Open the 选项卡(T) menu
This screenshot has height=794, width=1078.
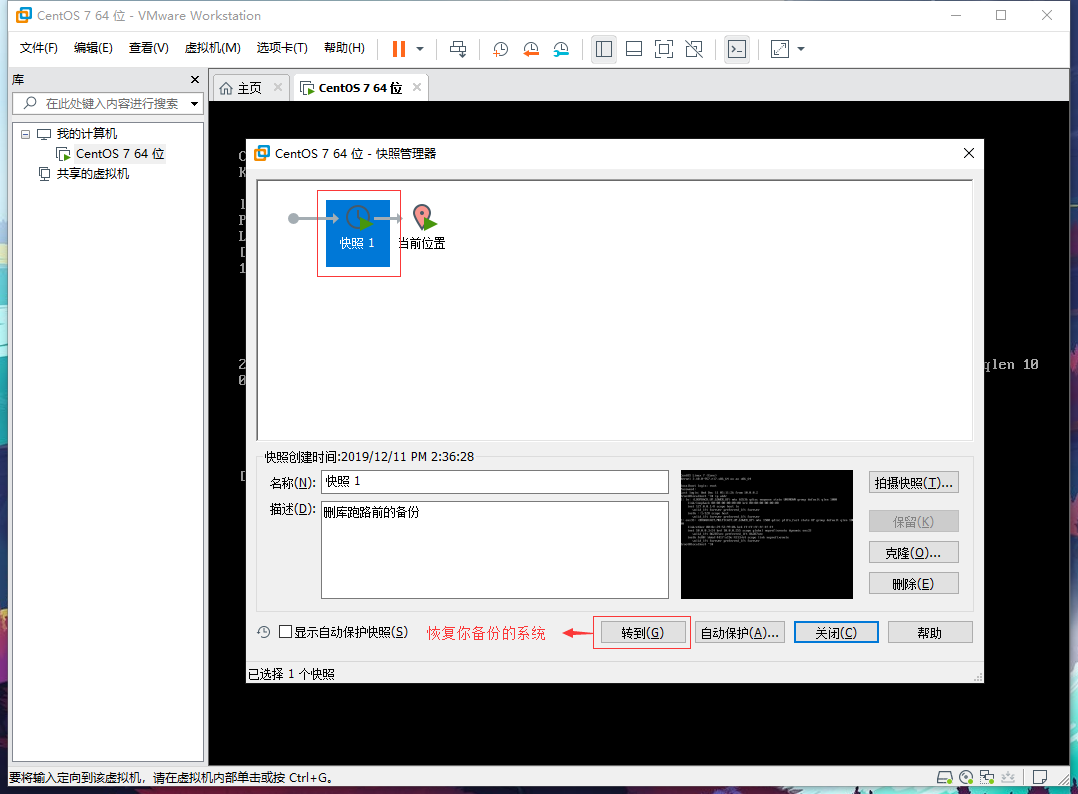(x=282, y=48)
